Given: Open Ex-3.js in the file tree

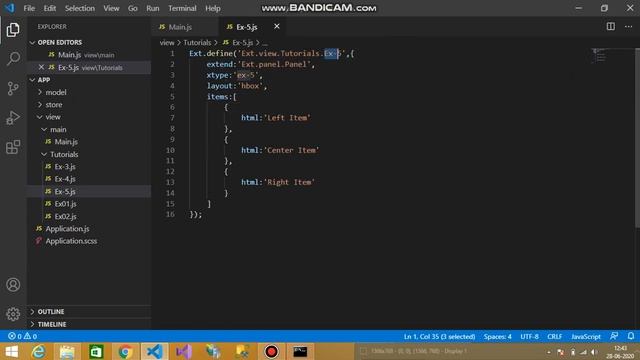Looking at the screenshot, I should tap(89, 167).
